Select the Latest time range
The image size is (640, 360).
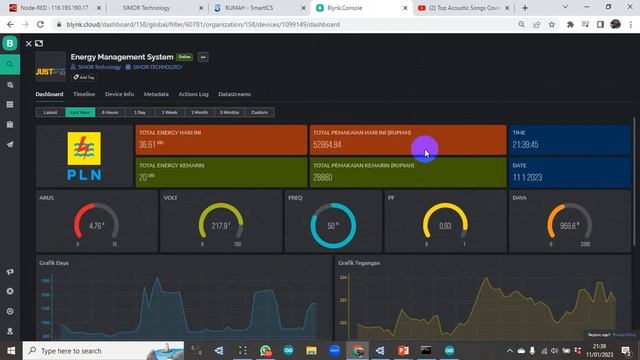[x=51, y=112]
